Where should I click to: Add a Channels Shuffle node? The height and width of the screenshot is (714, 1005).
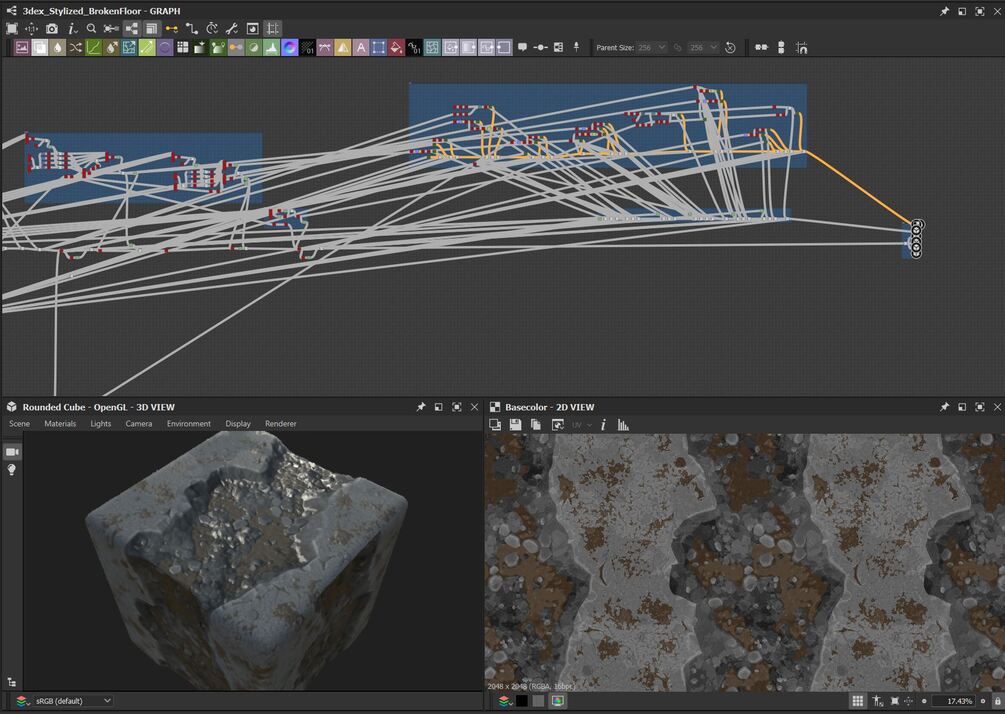[76, 47]
